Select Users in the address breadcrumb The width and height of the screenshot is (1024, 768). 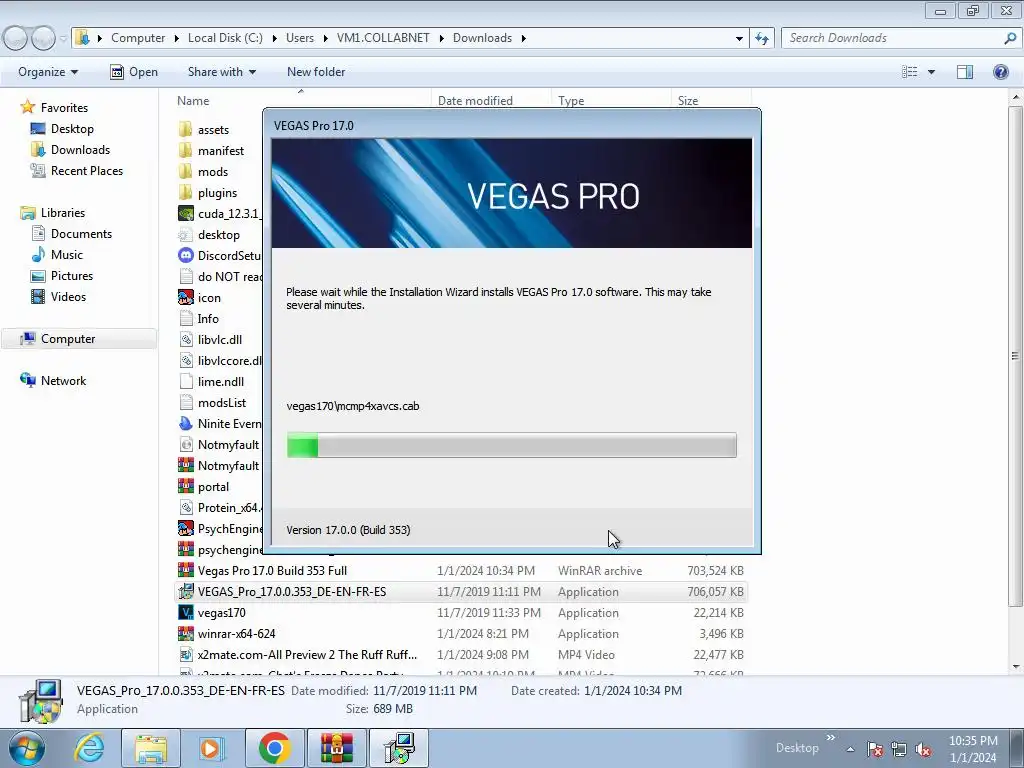[300, 38]
